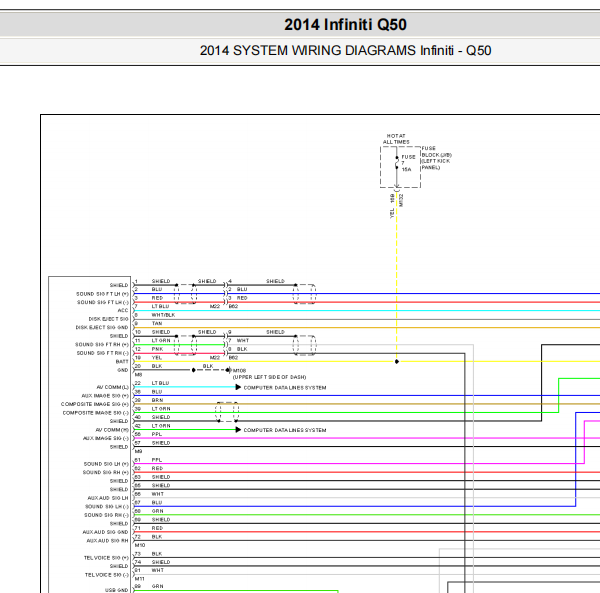Click 'SOUND SIG FT RH (-)' pin label
Screen dimensions: 600x593
pos(103,353)
